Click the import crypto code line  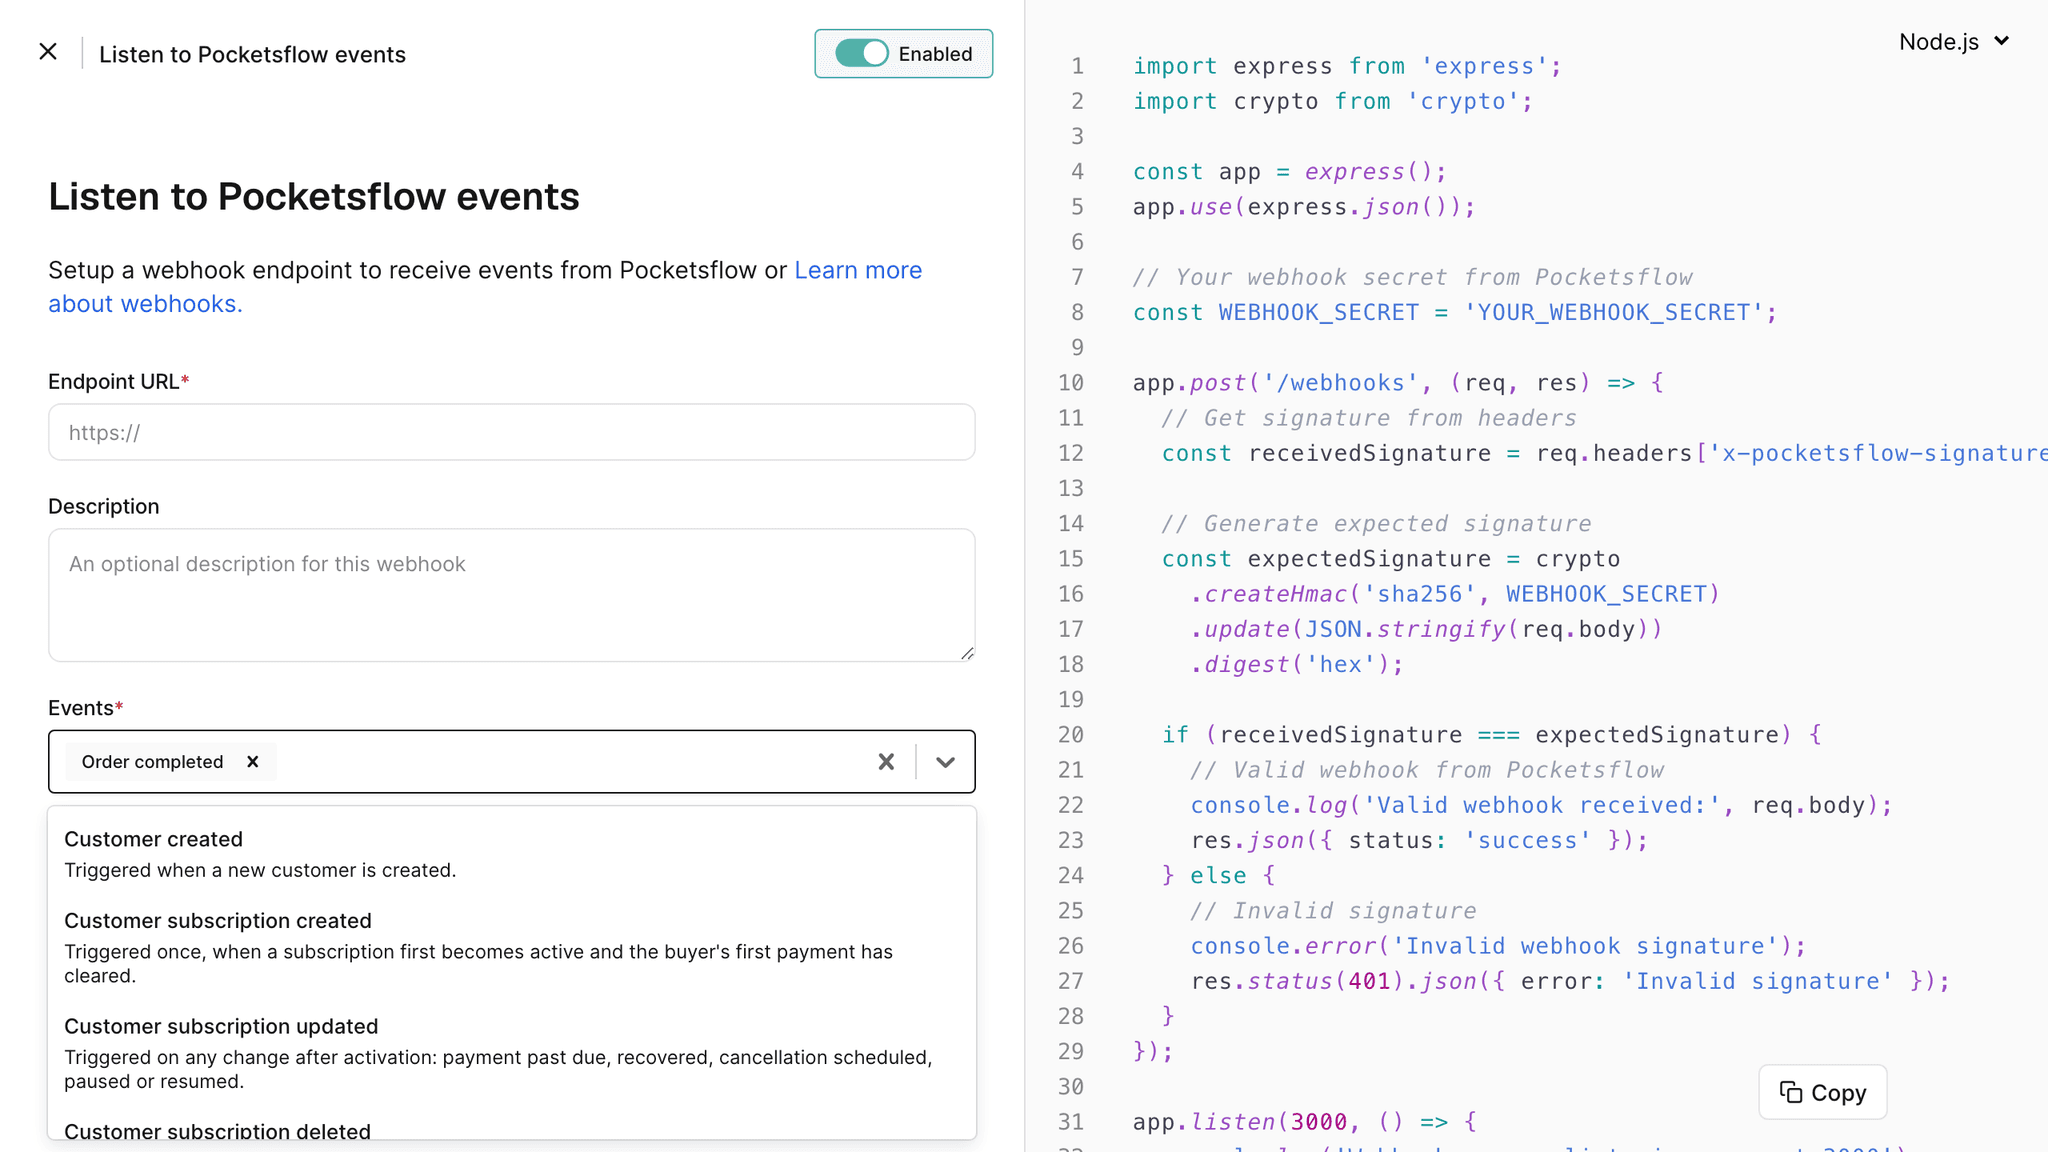point(1333,101)
